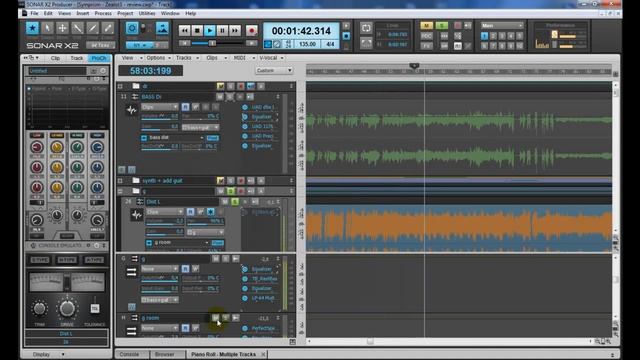Switch to the ProCh inspector tab
This screenshot has height=360, width=640.
point(99,58)
